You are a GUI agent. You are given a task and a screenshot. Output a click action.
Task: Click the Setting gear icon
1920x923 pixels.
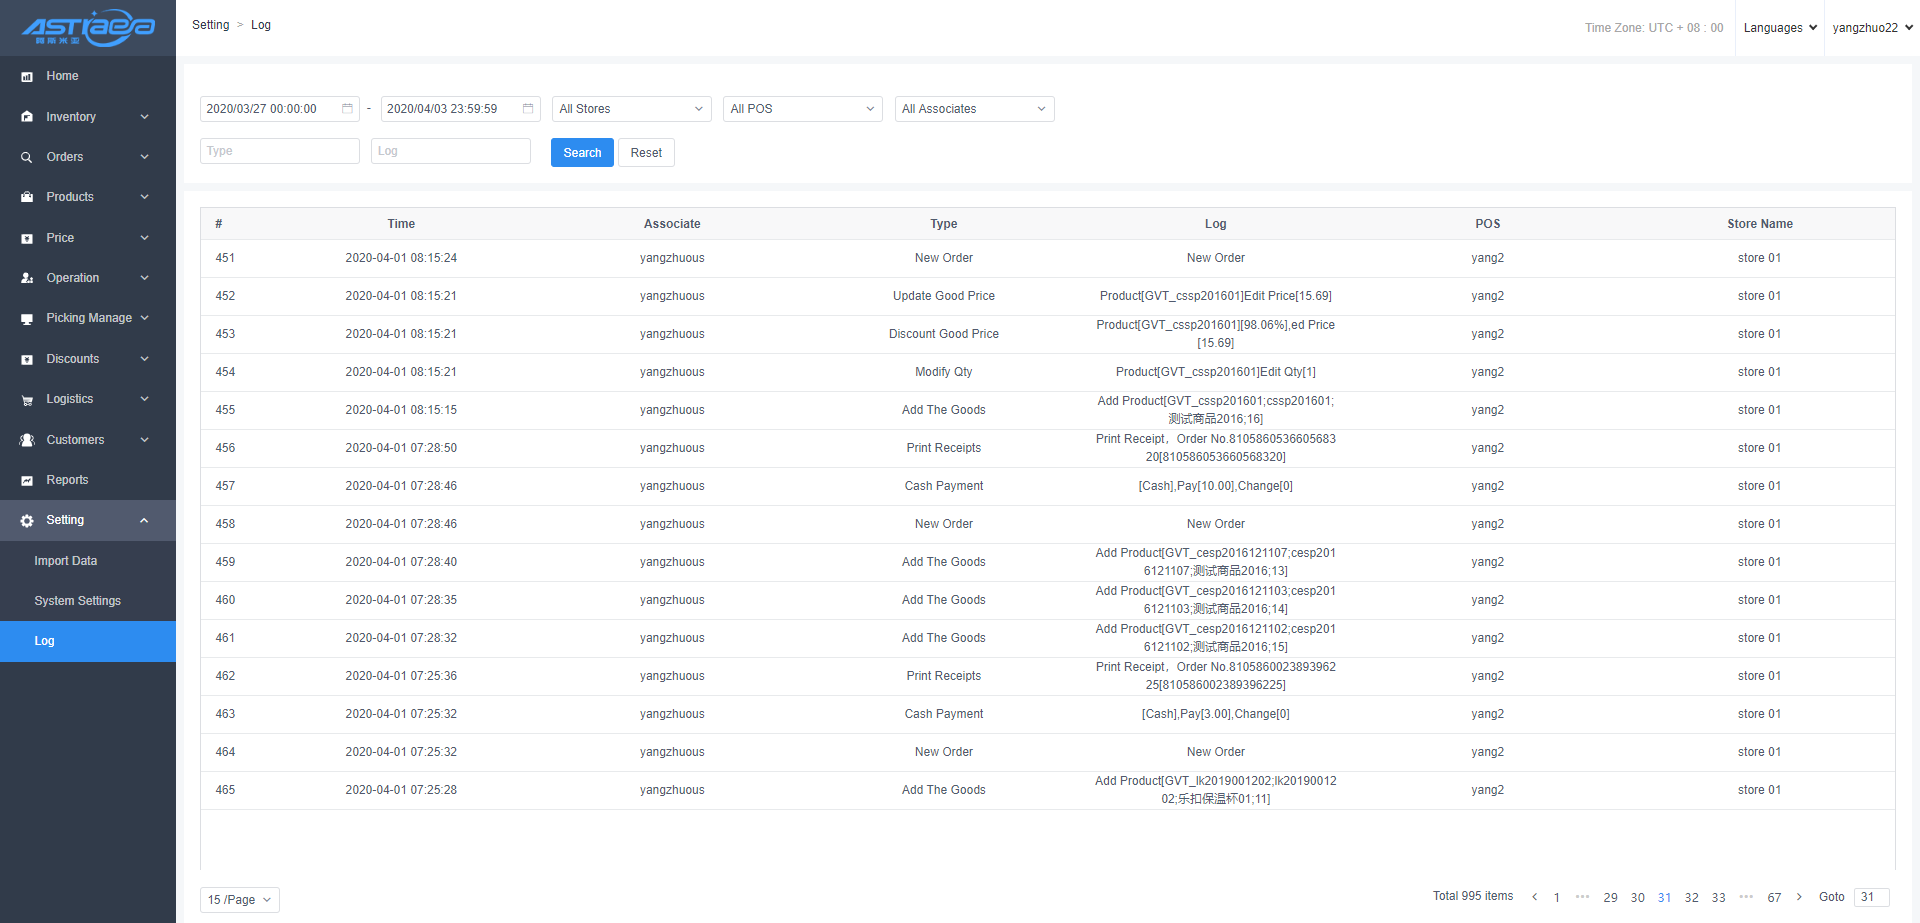pos(27,521)
